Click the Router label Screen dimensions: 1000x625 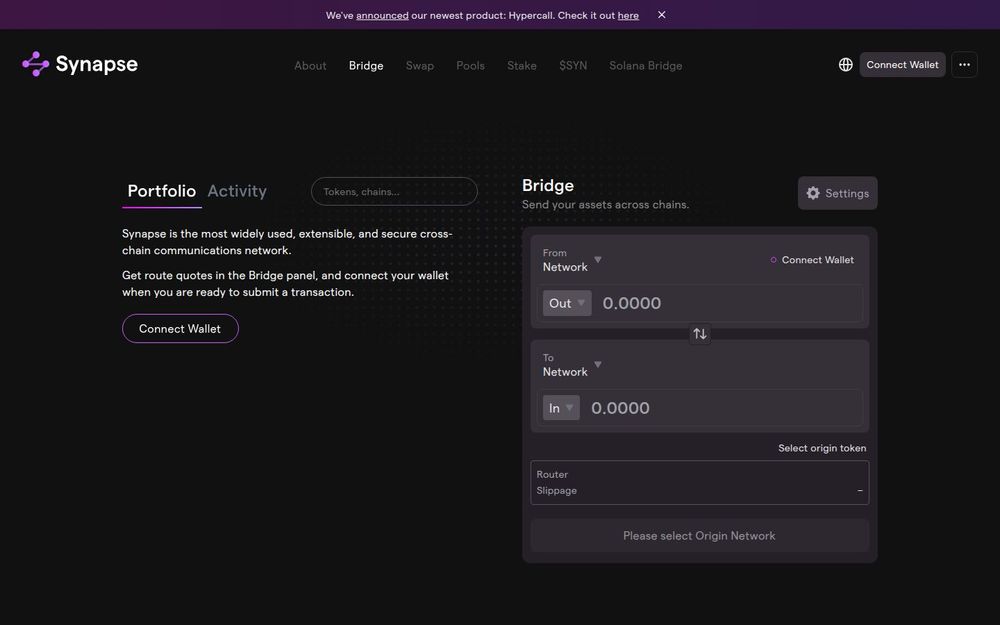[x=552, y=474]
